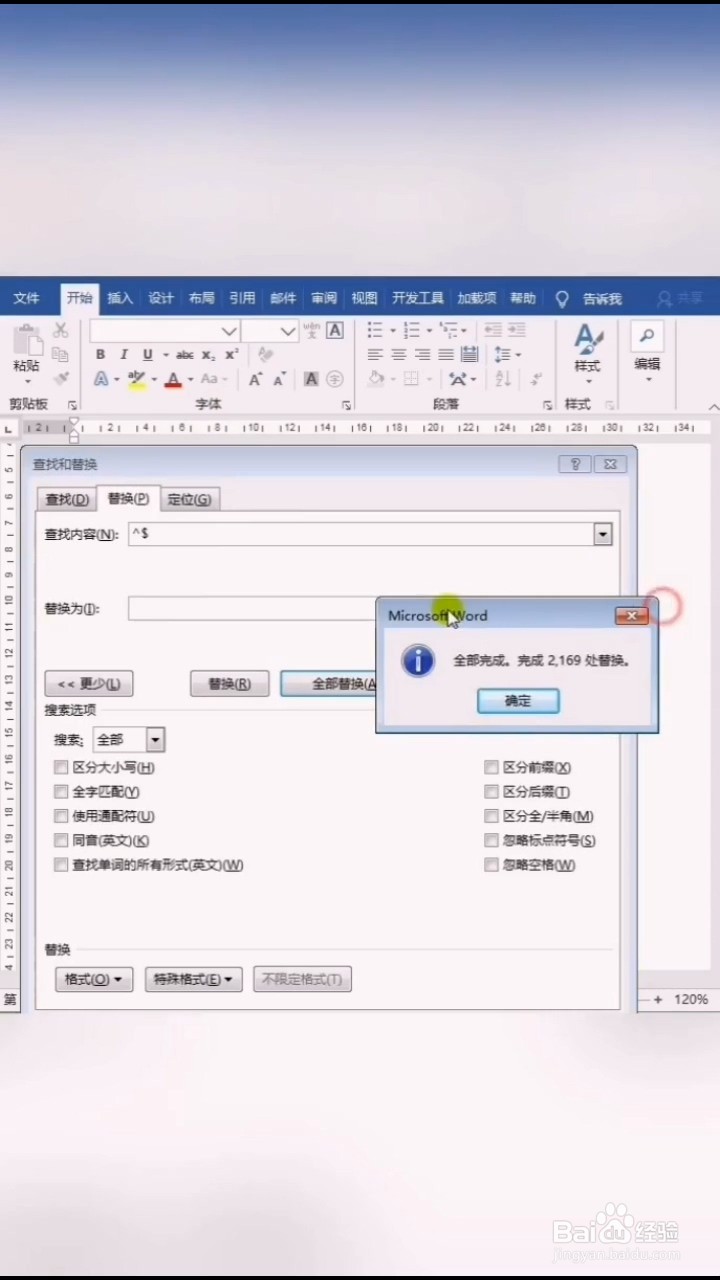This screenshot has height=1280, width=720.
Task: Open the font size dropdown
Action: click(x=289, y=330)
